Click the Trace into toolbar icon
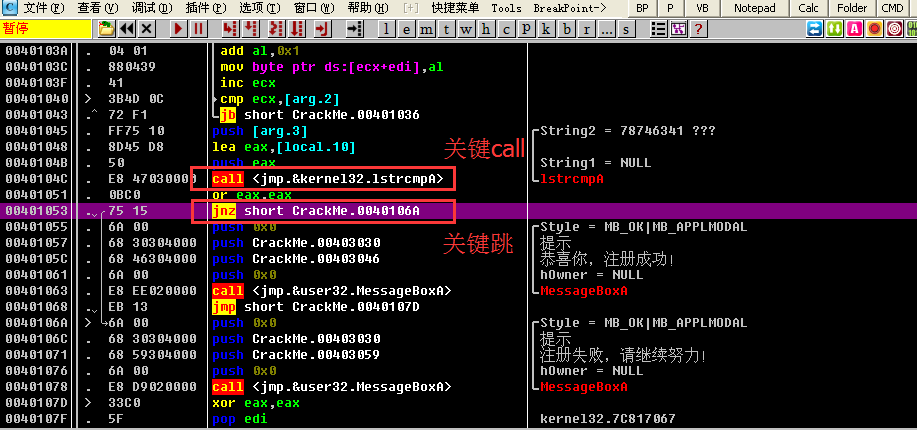 pos(277,29)
